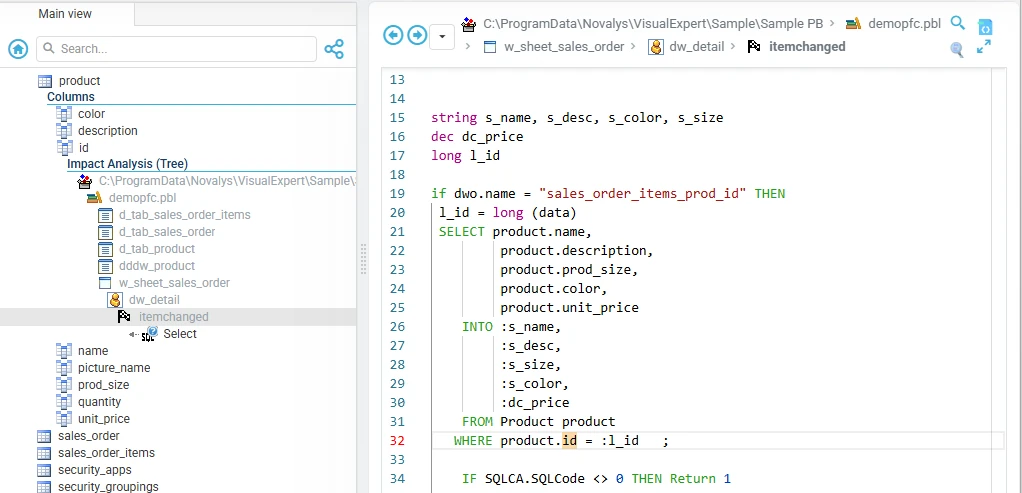Screen dimensions: 1022x493
Task: Select the unit_price column
Action: point(104,419)
